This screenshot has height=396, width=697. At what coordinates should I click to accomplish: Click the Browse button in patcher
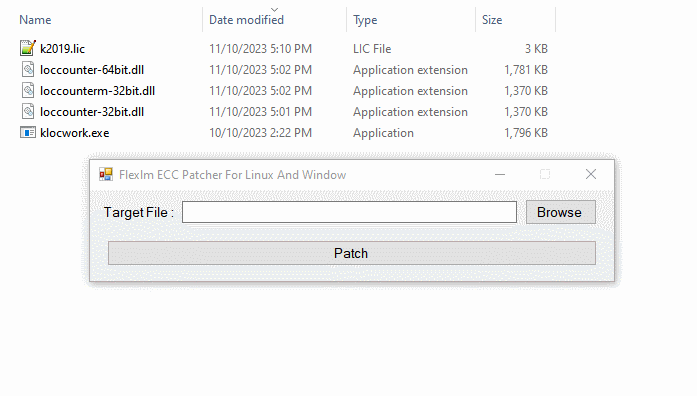click(x=561, y=212)
